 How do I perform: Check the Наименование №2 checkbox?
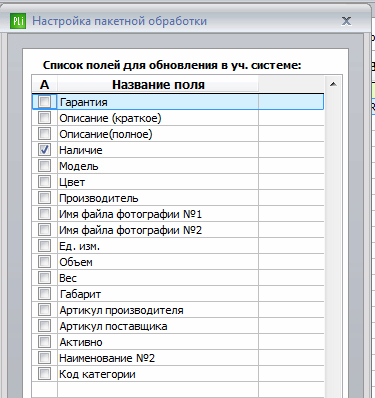[x=44, y=357]
